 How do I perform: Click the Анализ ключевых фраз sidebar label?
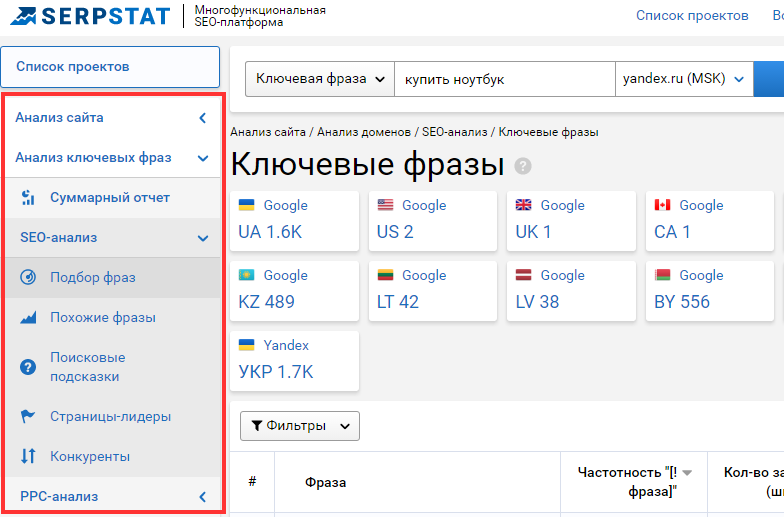(x=94, y=158)
